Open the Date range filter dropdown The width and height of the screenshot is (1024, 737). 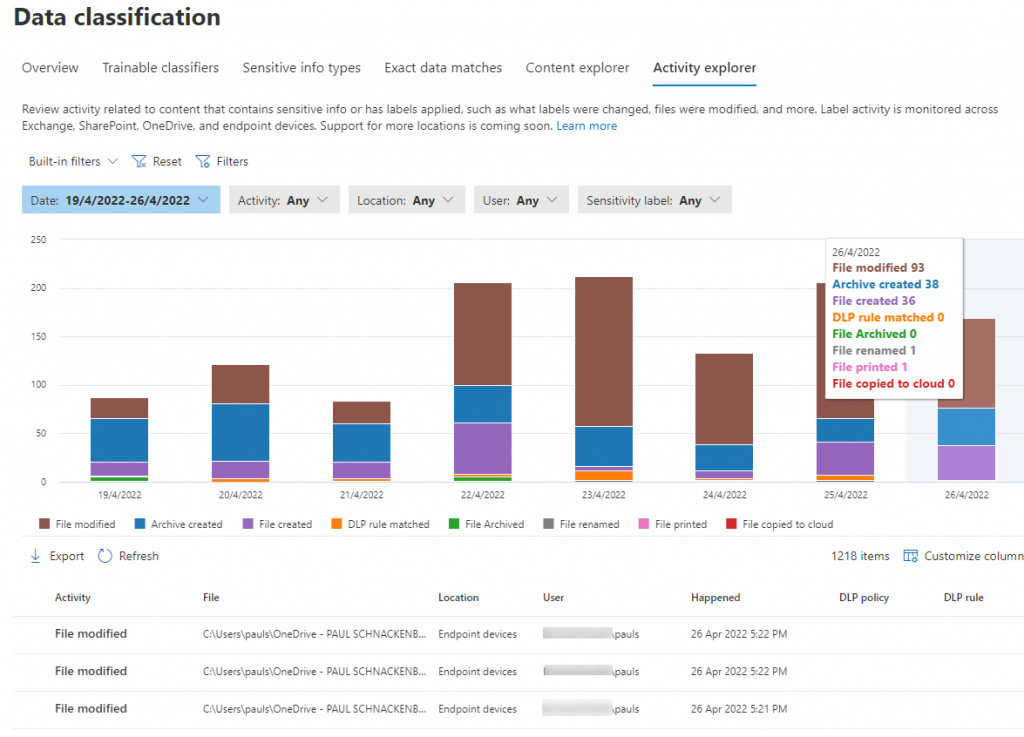(x=120, y=199)
